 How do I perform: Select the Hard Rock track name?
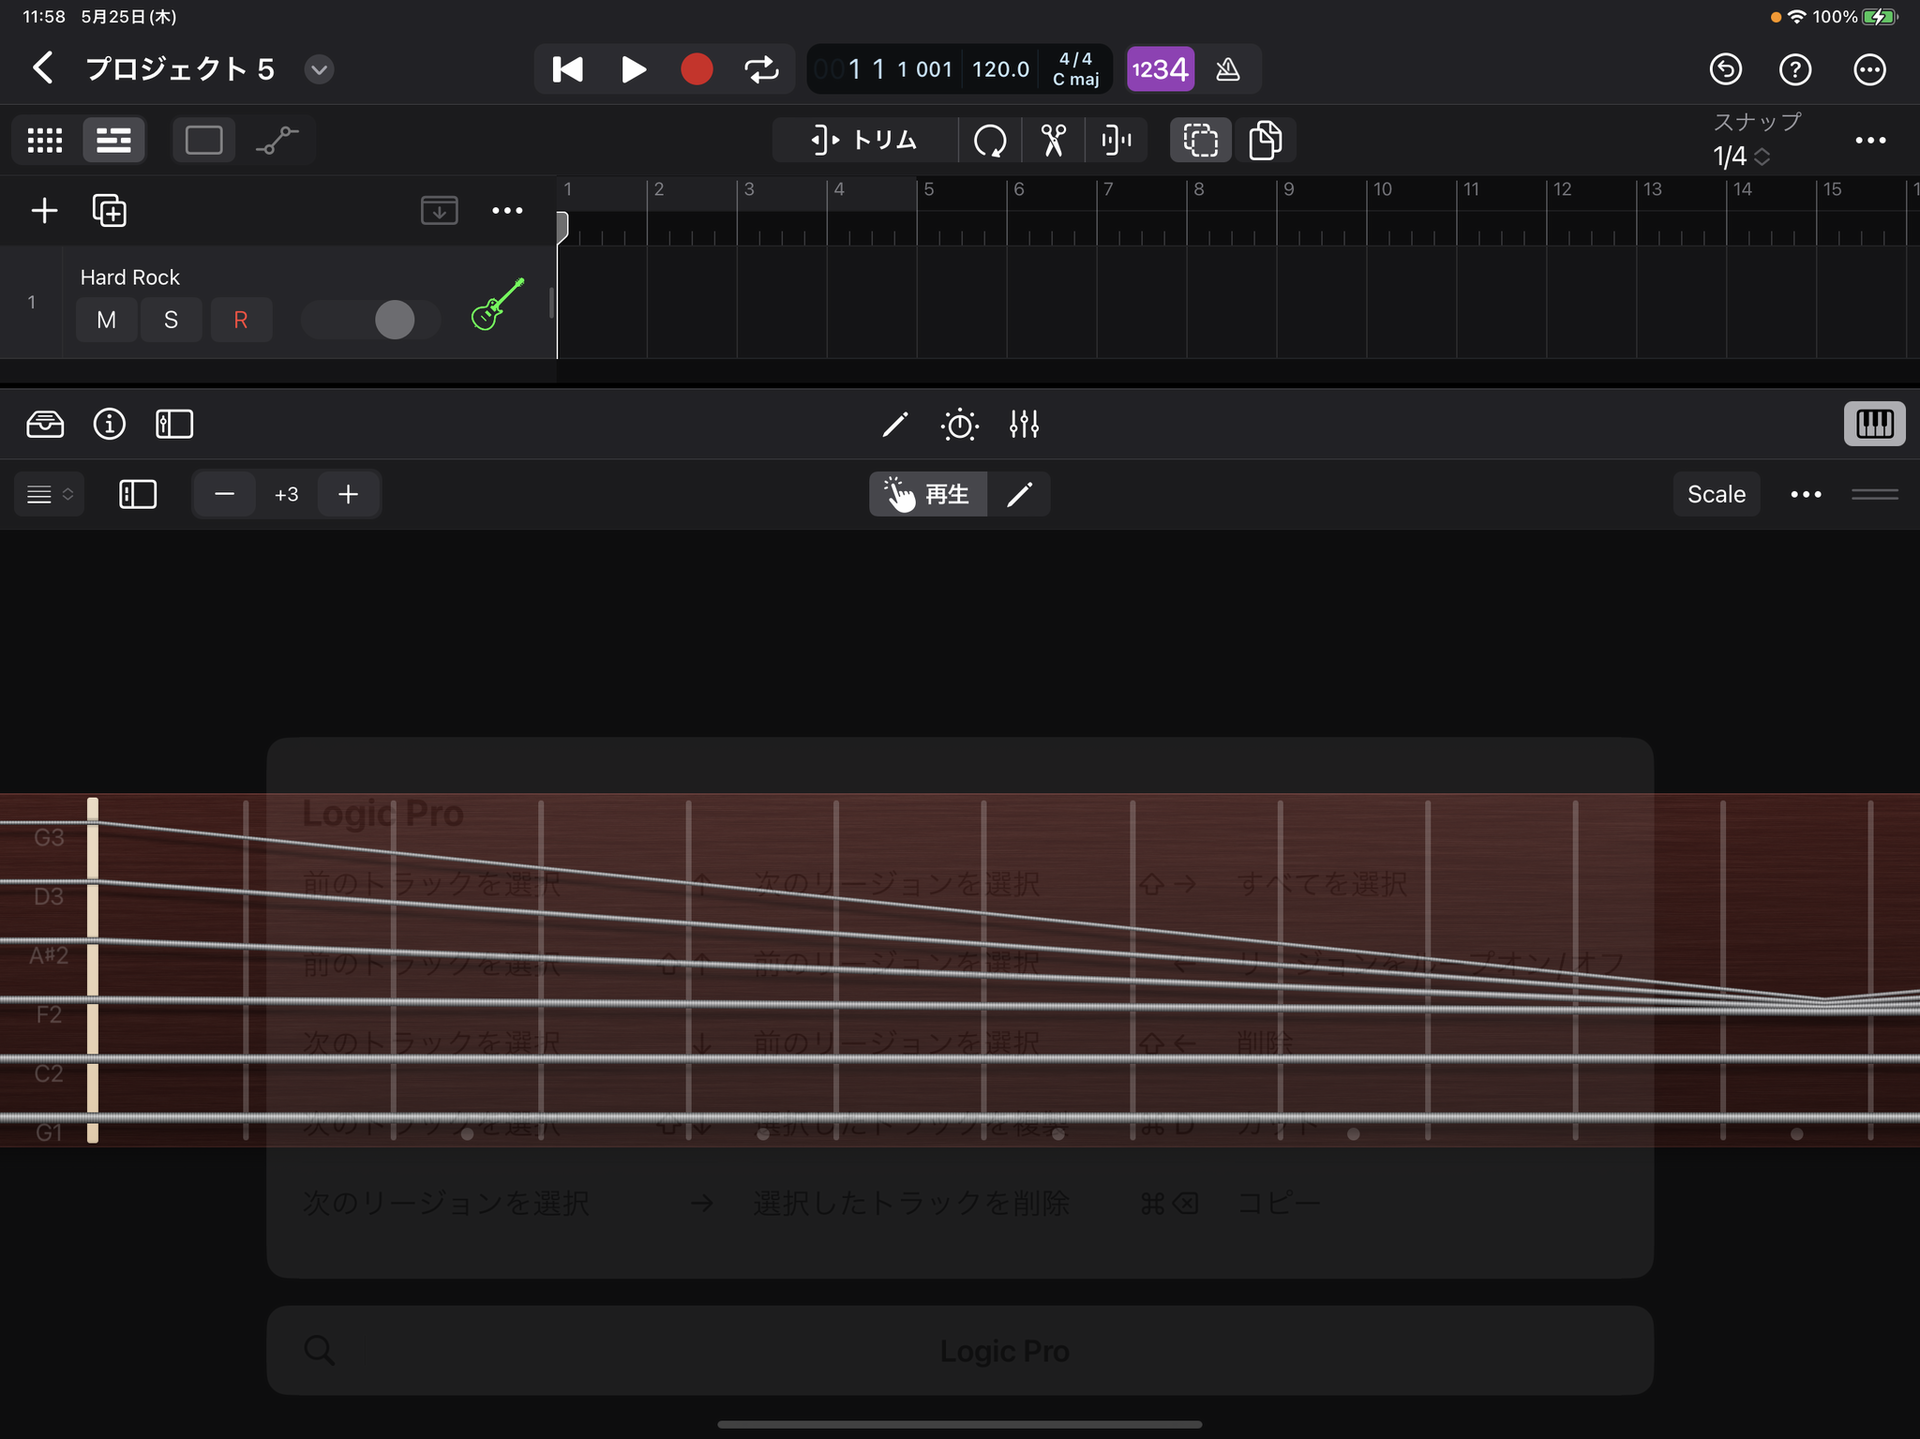130,277
